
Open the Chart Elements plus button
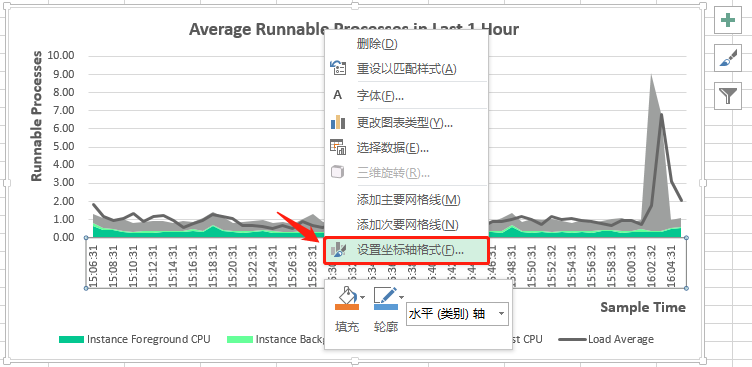(728, 21)
